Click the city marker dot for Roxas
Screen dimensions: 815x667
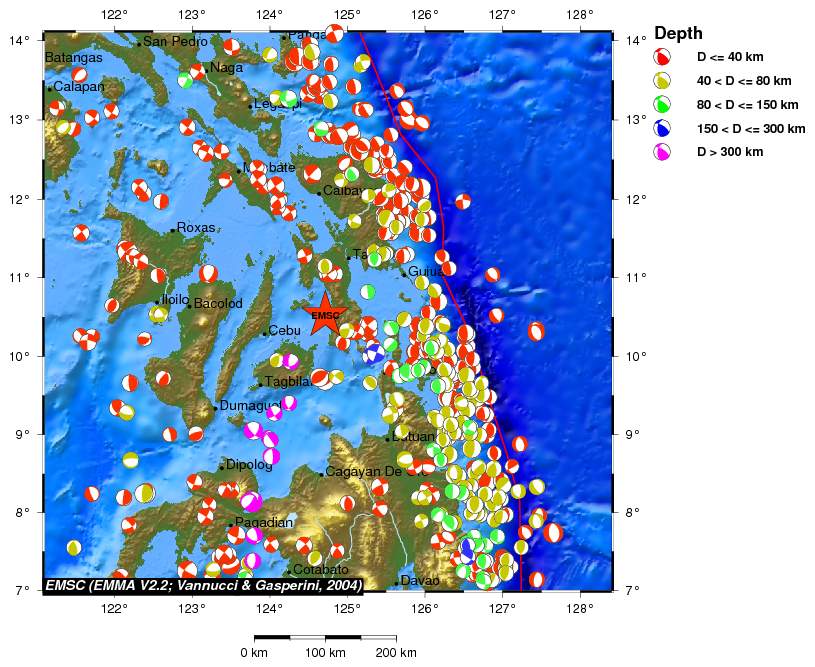[x=173, y=230]
